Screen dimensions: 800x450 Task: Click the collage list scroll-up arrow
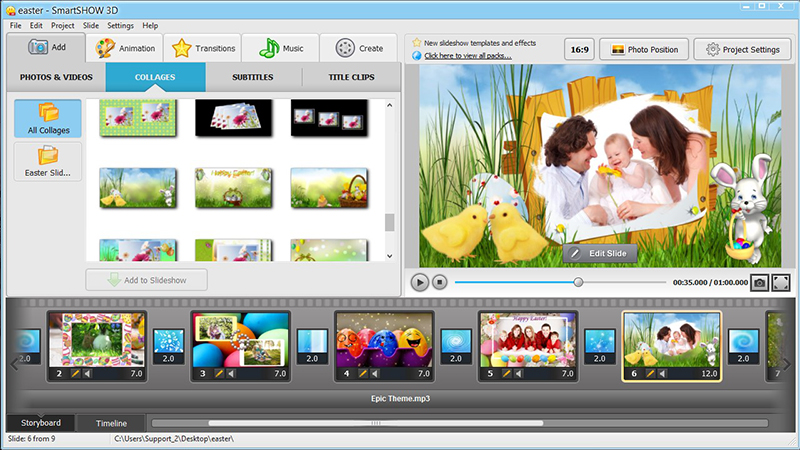389,105
